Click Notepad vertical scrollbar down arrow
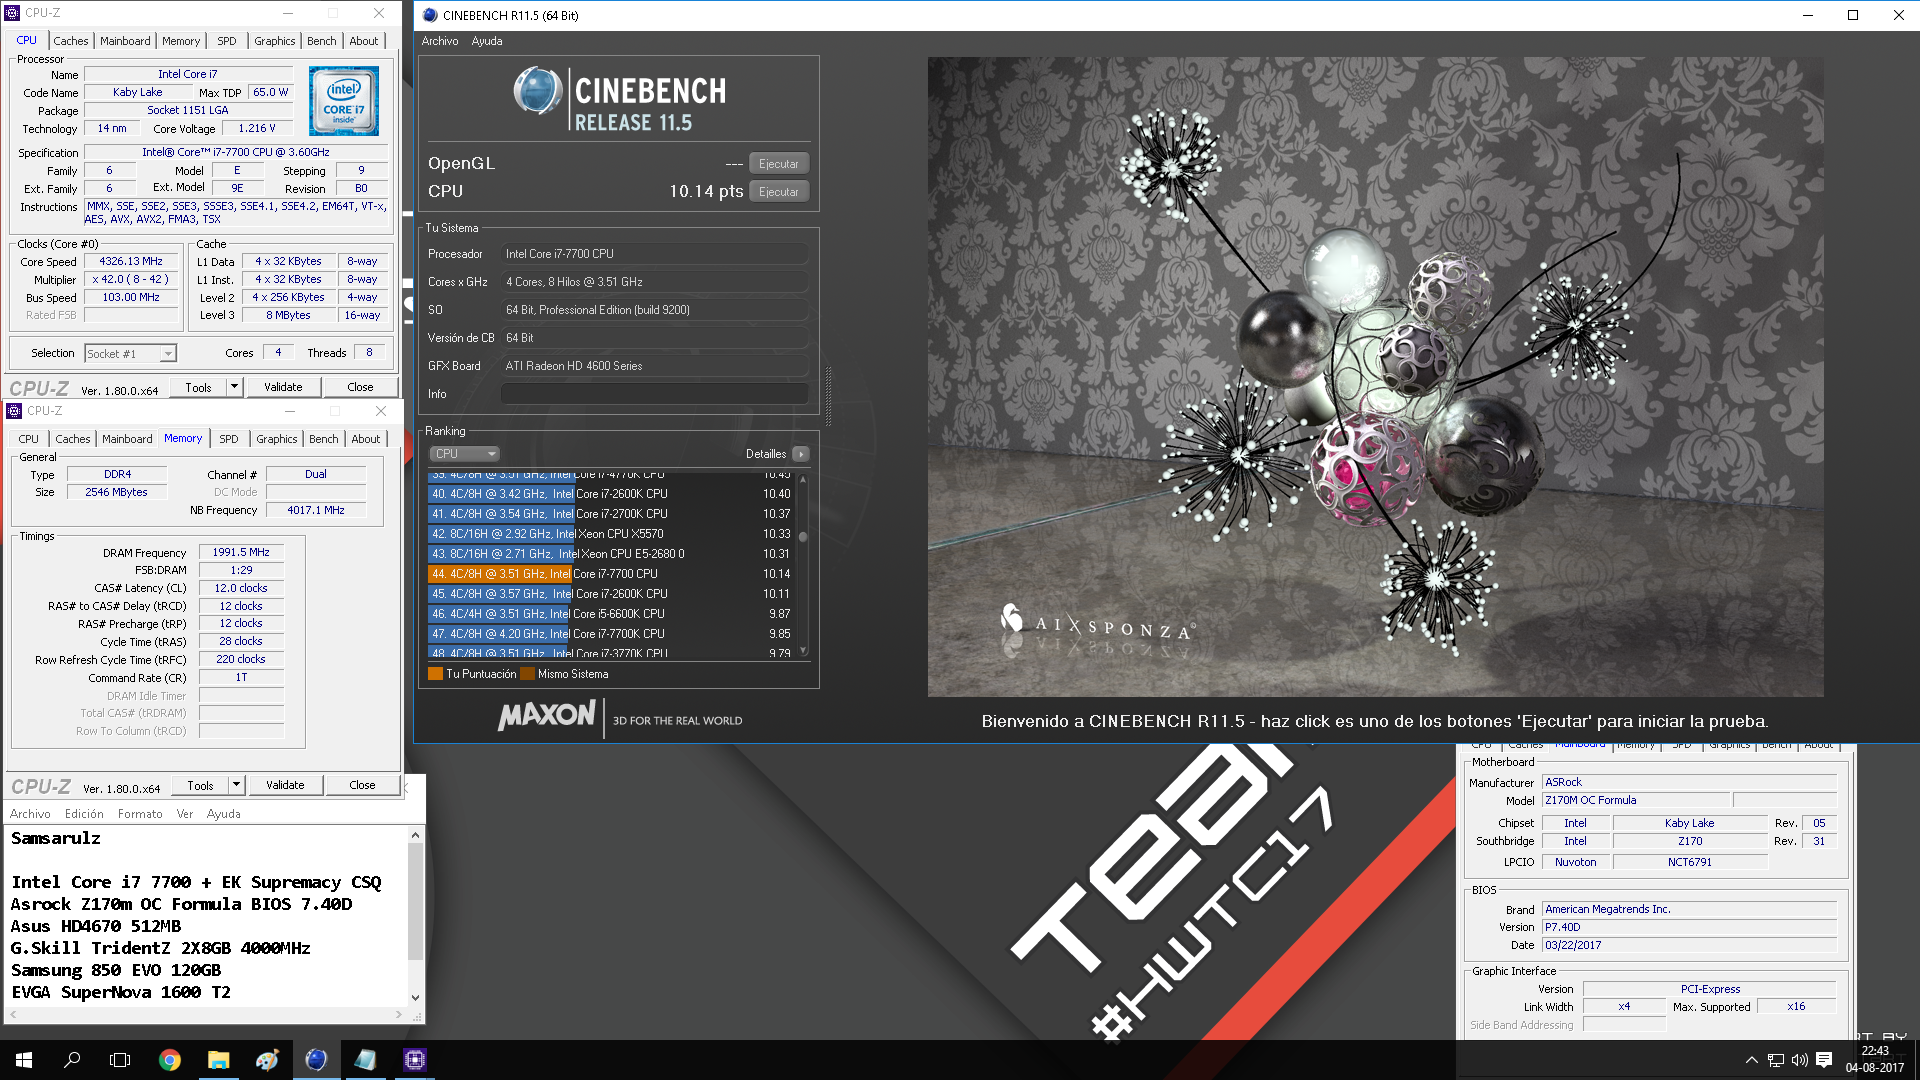Image resolution: width=1920 pixels, height=1080 pixels. 416,997
